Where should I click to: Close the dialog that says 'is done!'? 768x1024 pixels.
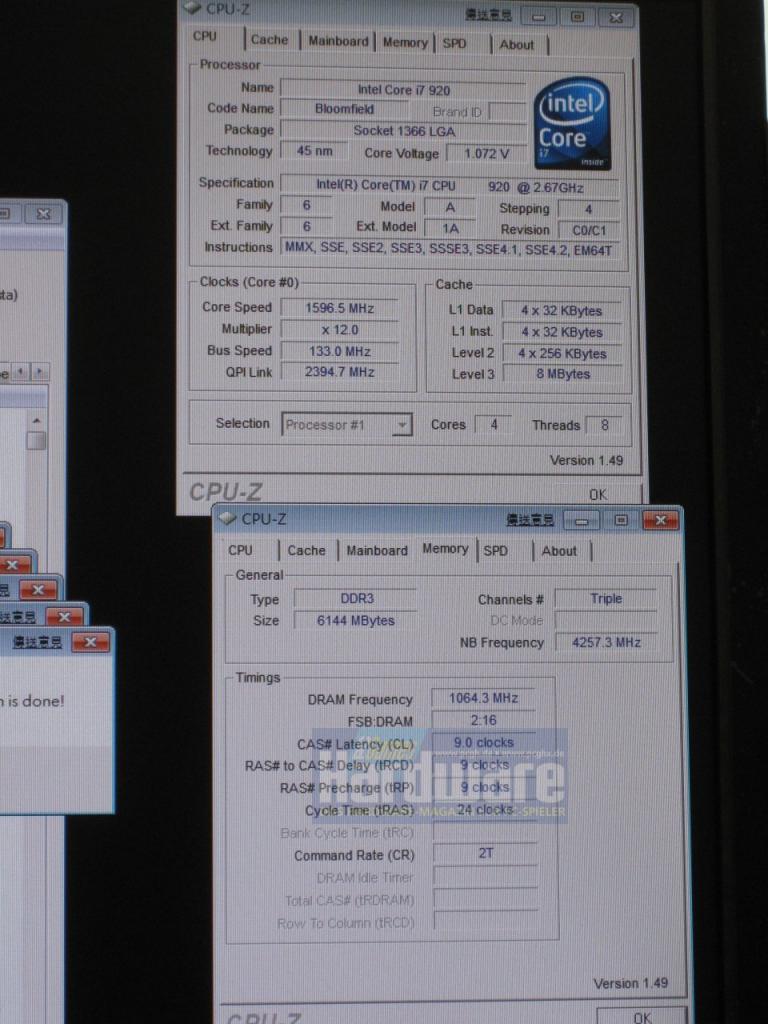point(90,643)
